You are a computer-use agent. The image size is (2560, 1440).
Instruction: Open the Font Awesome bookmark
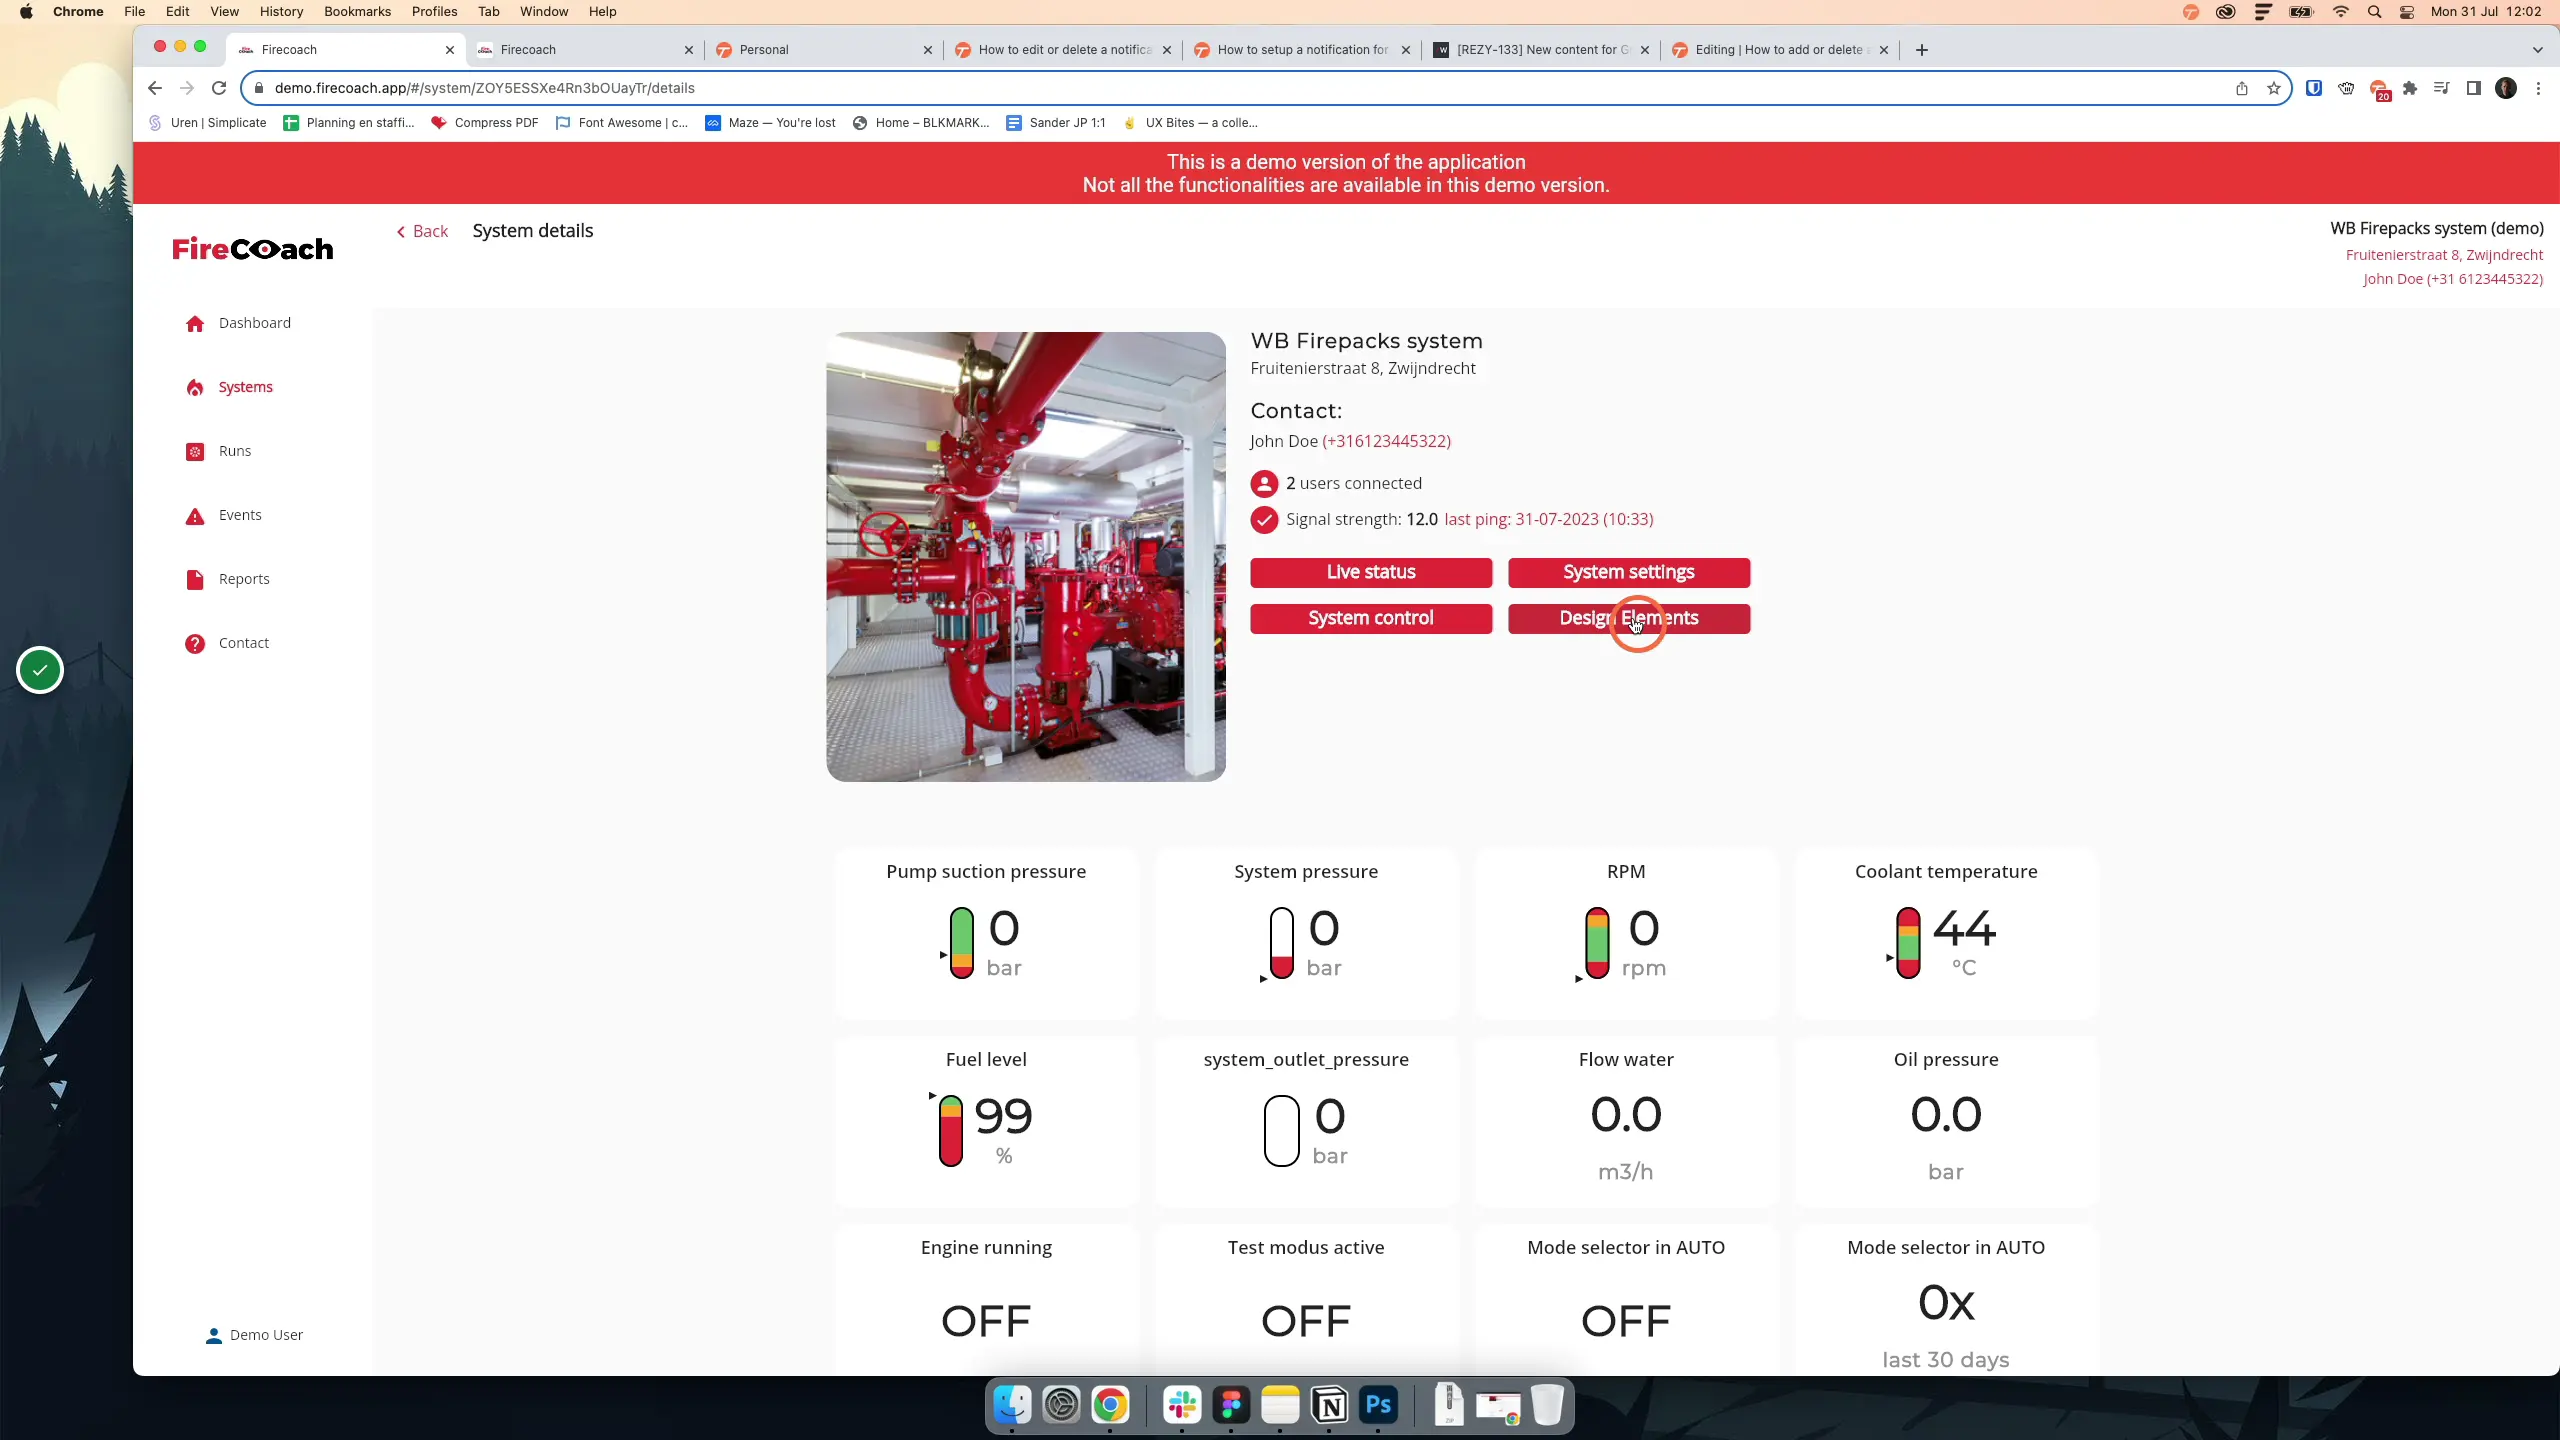[x=621, y=123]
